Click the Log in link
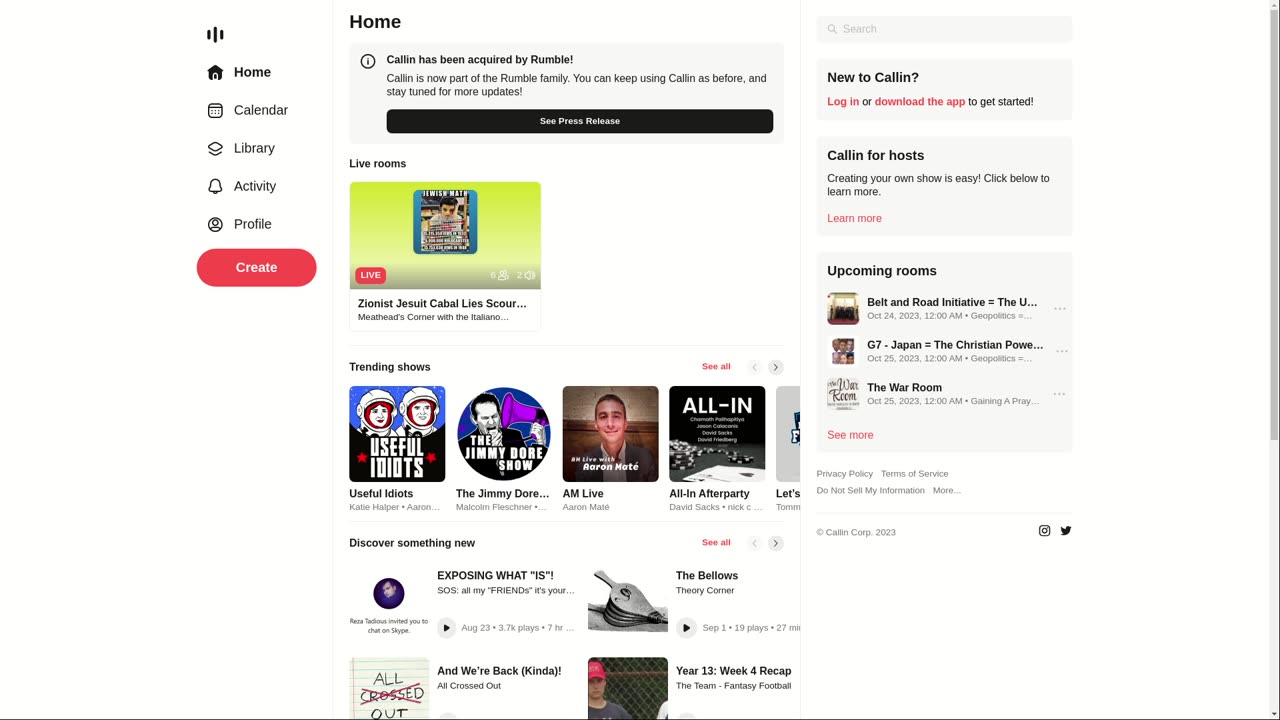The image size is (1280, 720). pos(842,101)
